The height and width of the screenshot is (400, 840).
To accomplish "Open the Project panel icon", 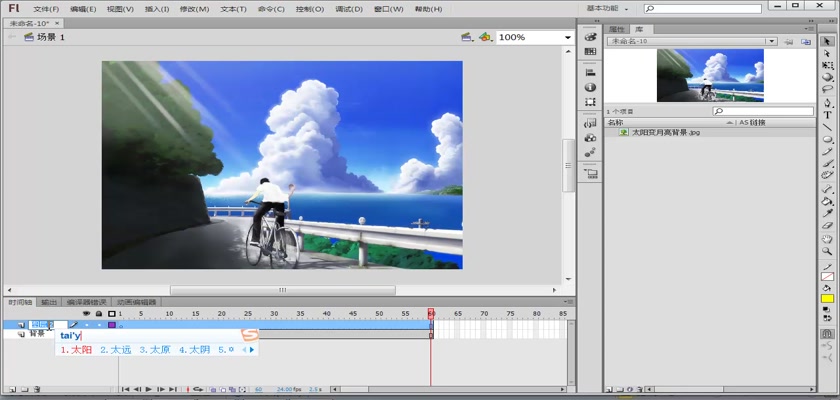I will pyautogui.click(x=590, y=173).
